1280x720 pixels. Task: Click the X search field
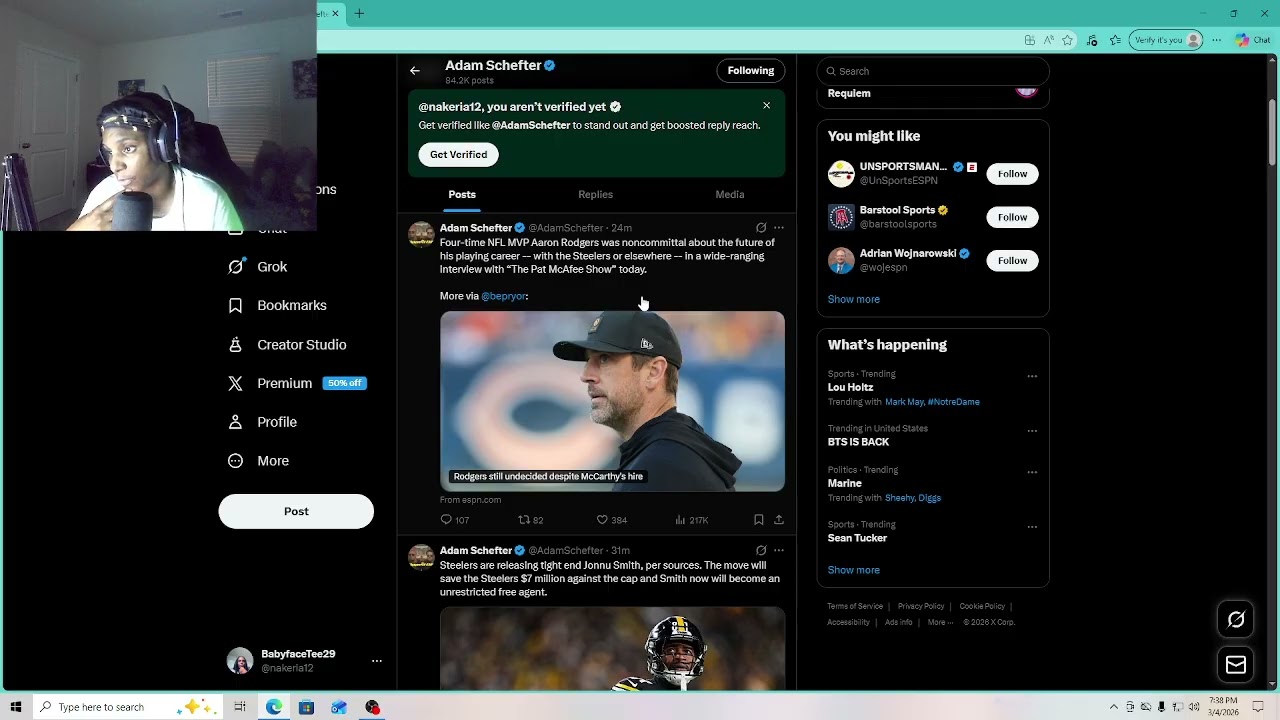(x=933, y=71)
